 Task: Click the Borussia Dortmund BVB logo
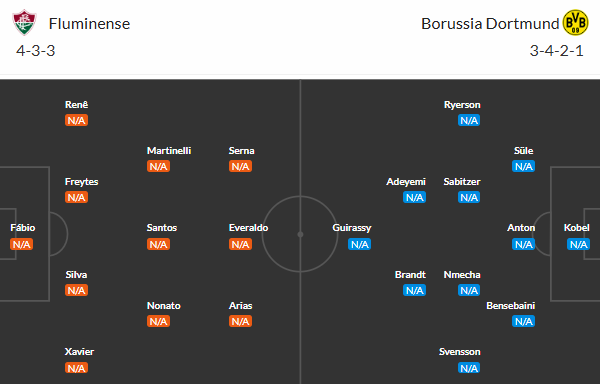pyautogui.click(x=575, y=23)
